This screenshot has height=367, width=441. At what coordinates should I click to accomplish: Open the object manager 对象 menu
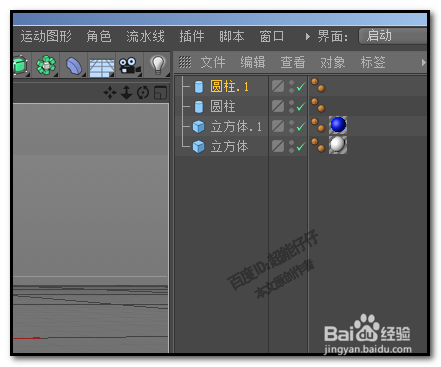pyautogui.click(x=333, y=62)
